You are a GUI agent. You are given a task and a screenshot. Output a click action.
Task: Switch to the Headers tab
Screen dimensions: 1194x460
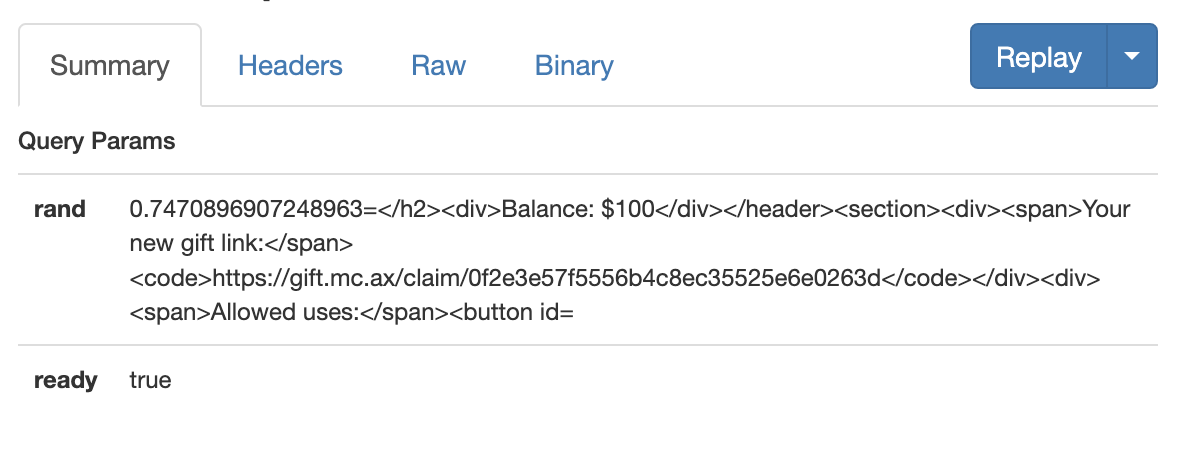290,65
